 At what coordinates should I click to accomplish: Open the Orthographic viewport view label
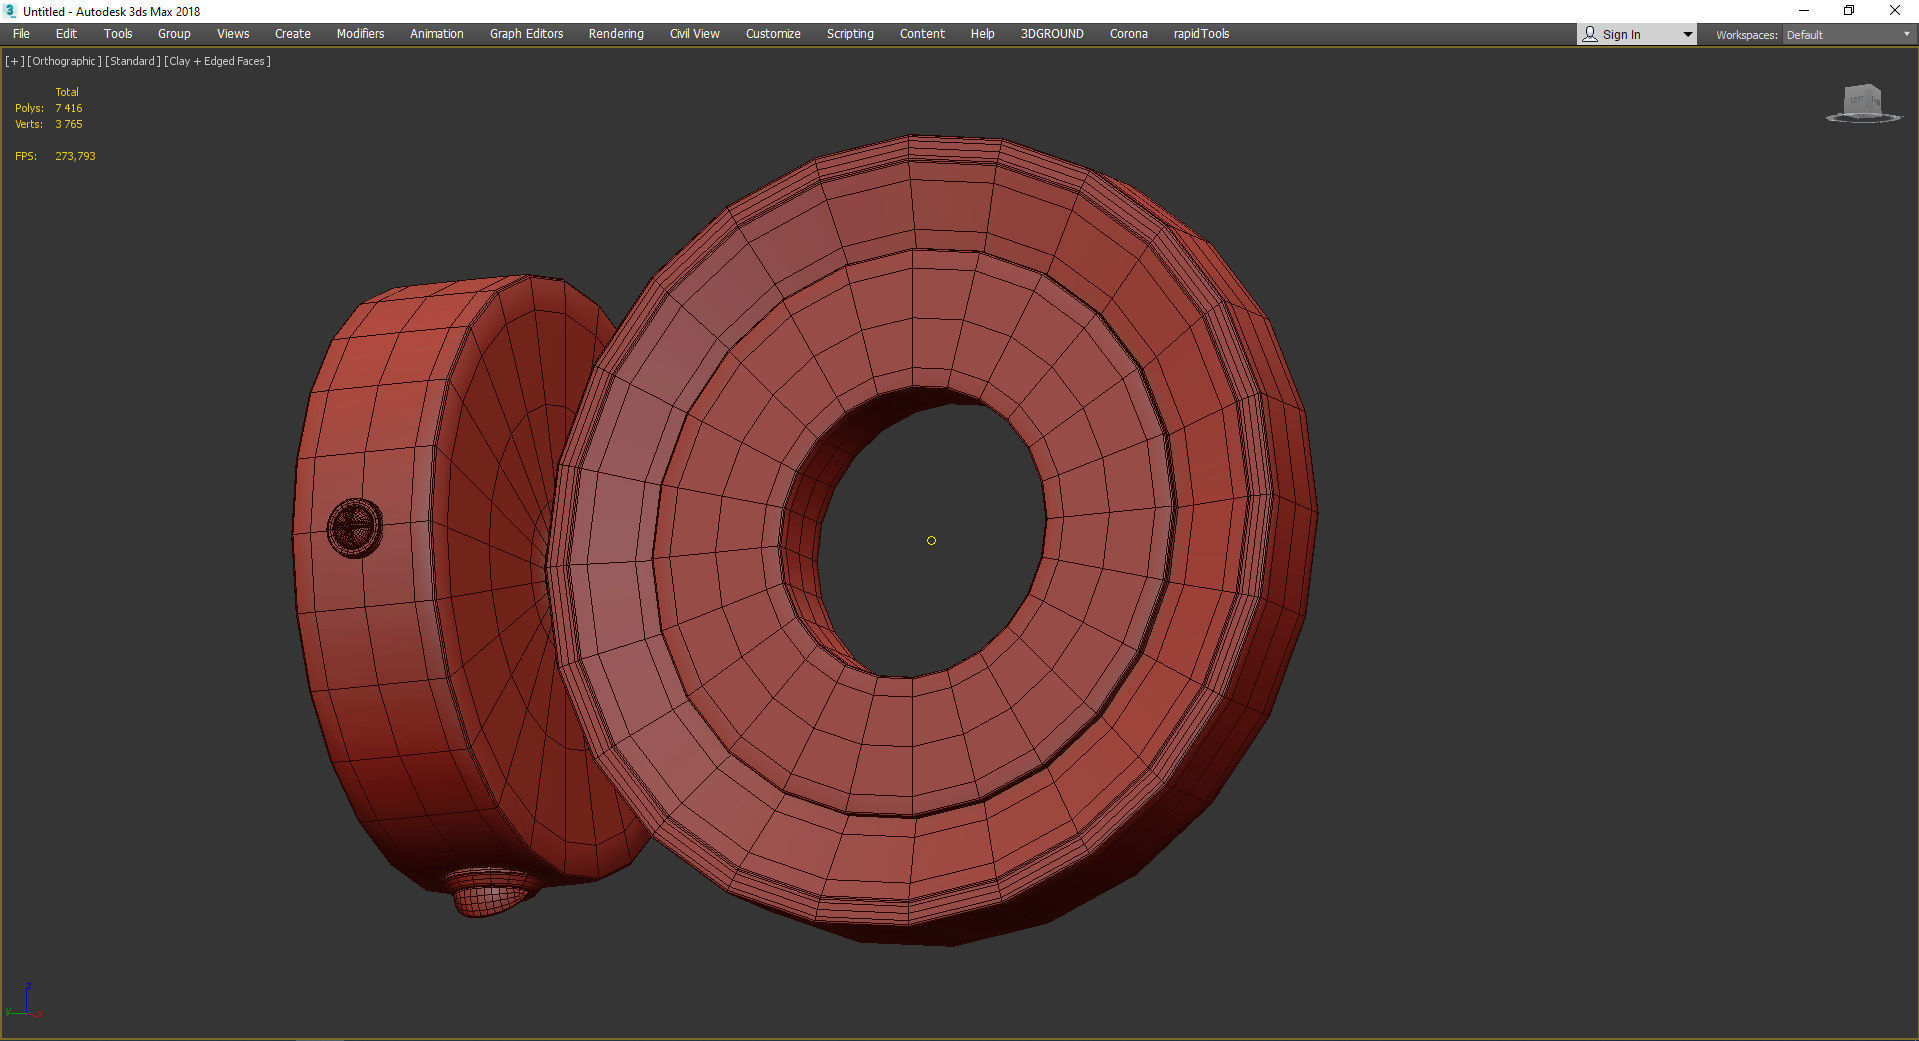pyautogui.click(x=64, y=61)
